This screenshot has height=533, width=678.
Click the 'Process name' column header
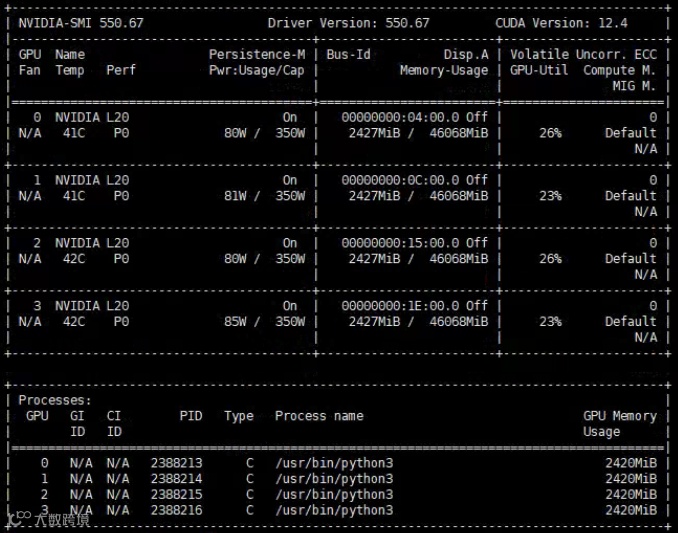pyautogui.click(x=319, y=416)
